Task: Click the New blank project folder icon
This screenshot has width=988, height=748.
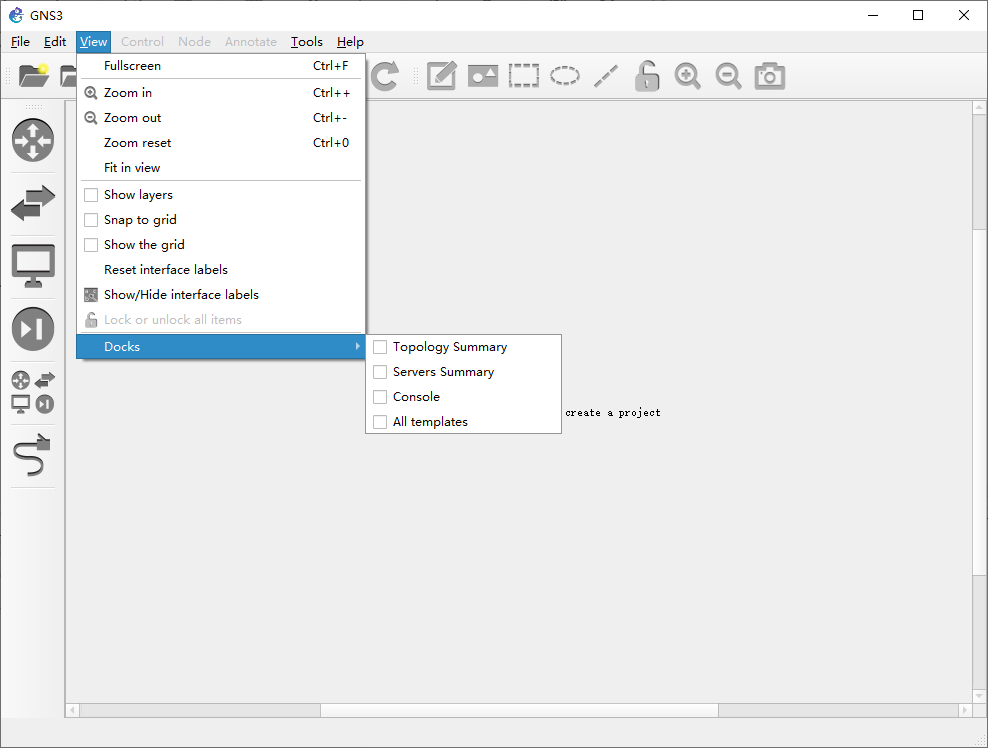Action: [x=34, y=76]
